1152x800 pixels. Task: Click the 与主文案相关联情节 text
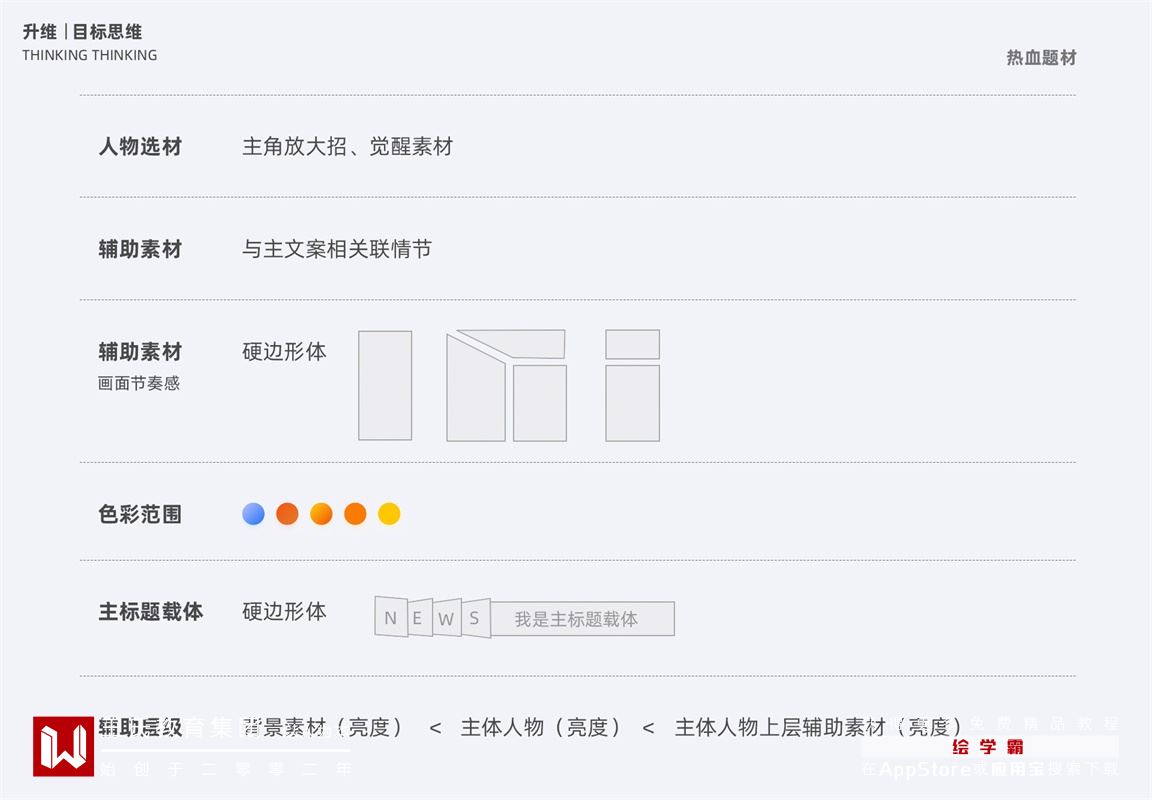click(337, 249)
